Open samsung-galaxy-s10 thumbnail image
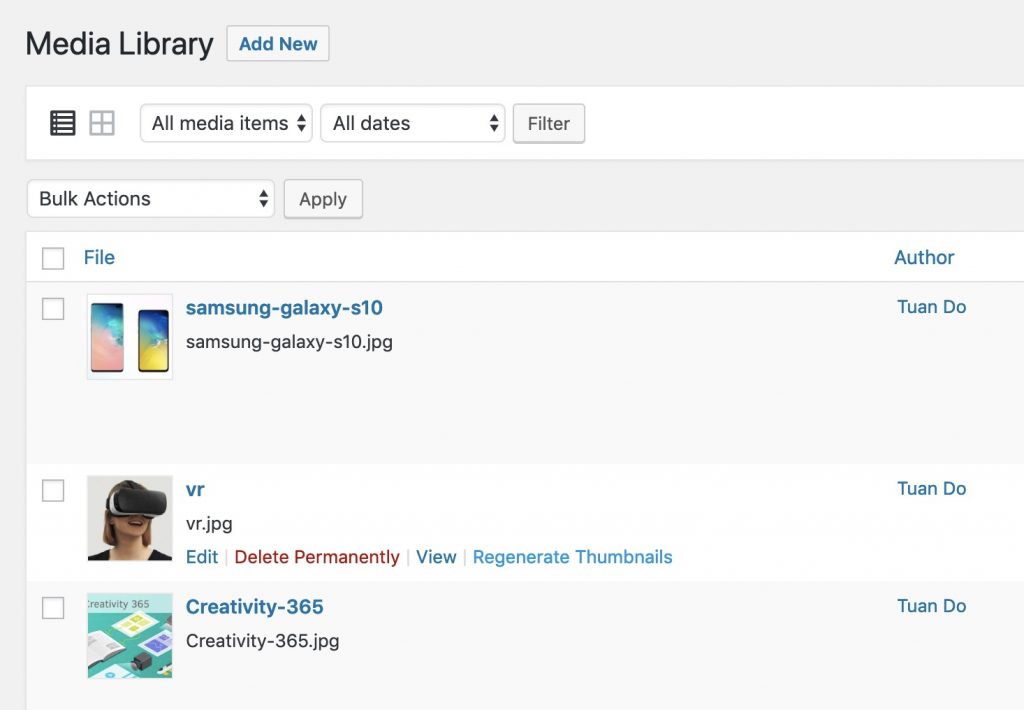The height and width of the screenshot is (710, 1024). [x=130, y=336]
